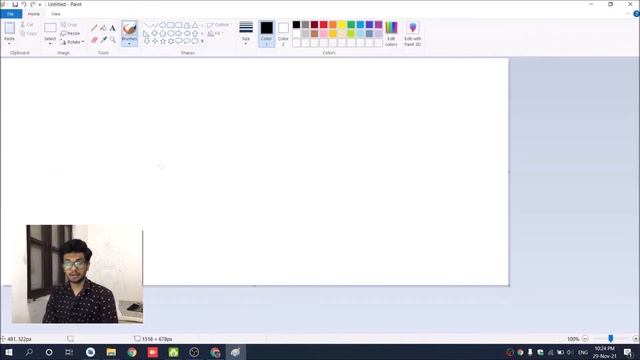Open the Size line thickness dropdown

(x=246, y=33)
